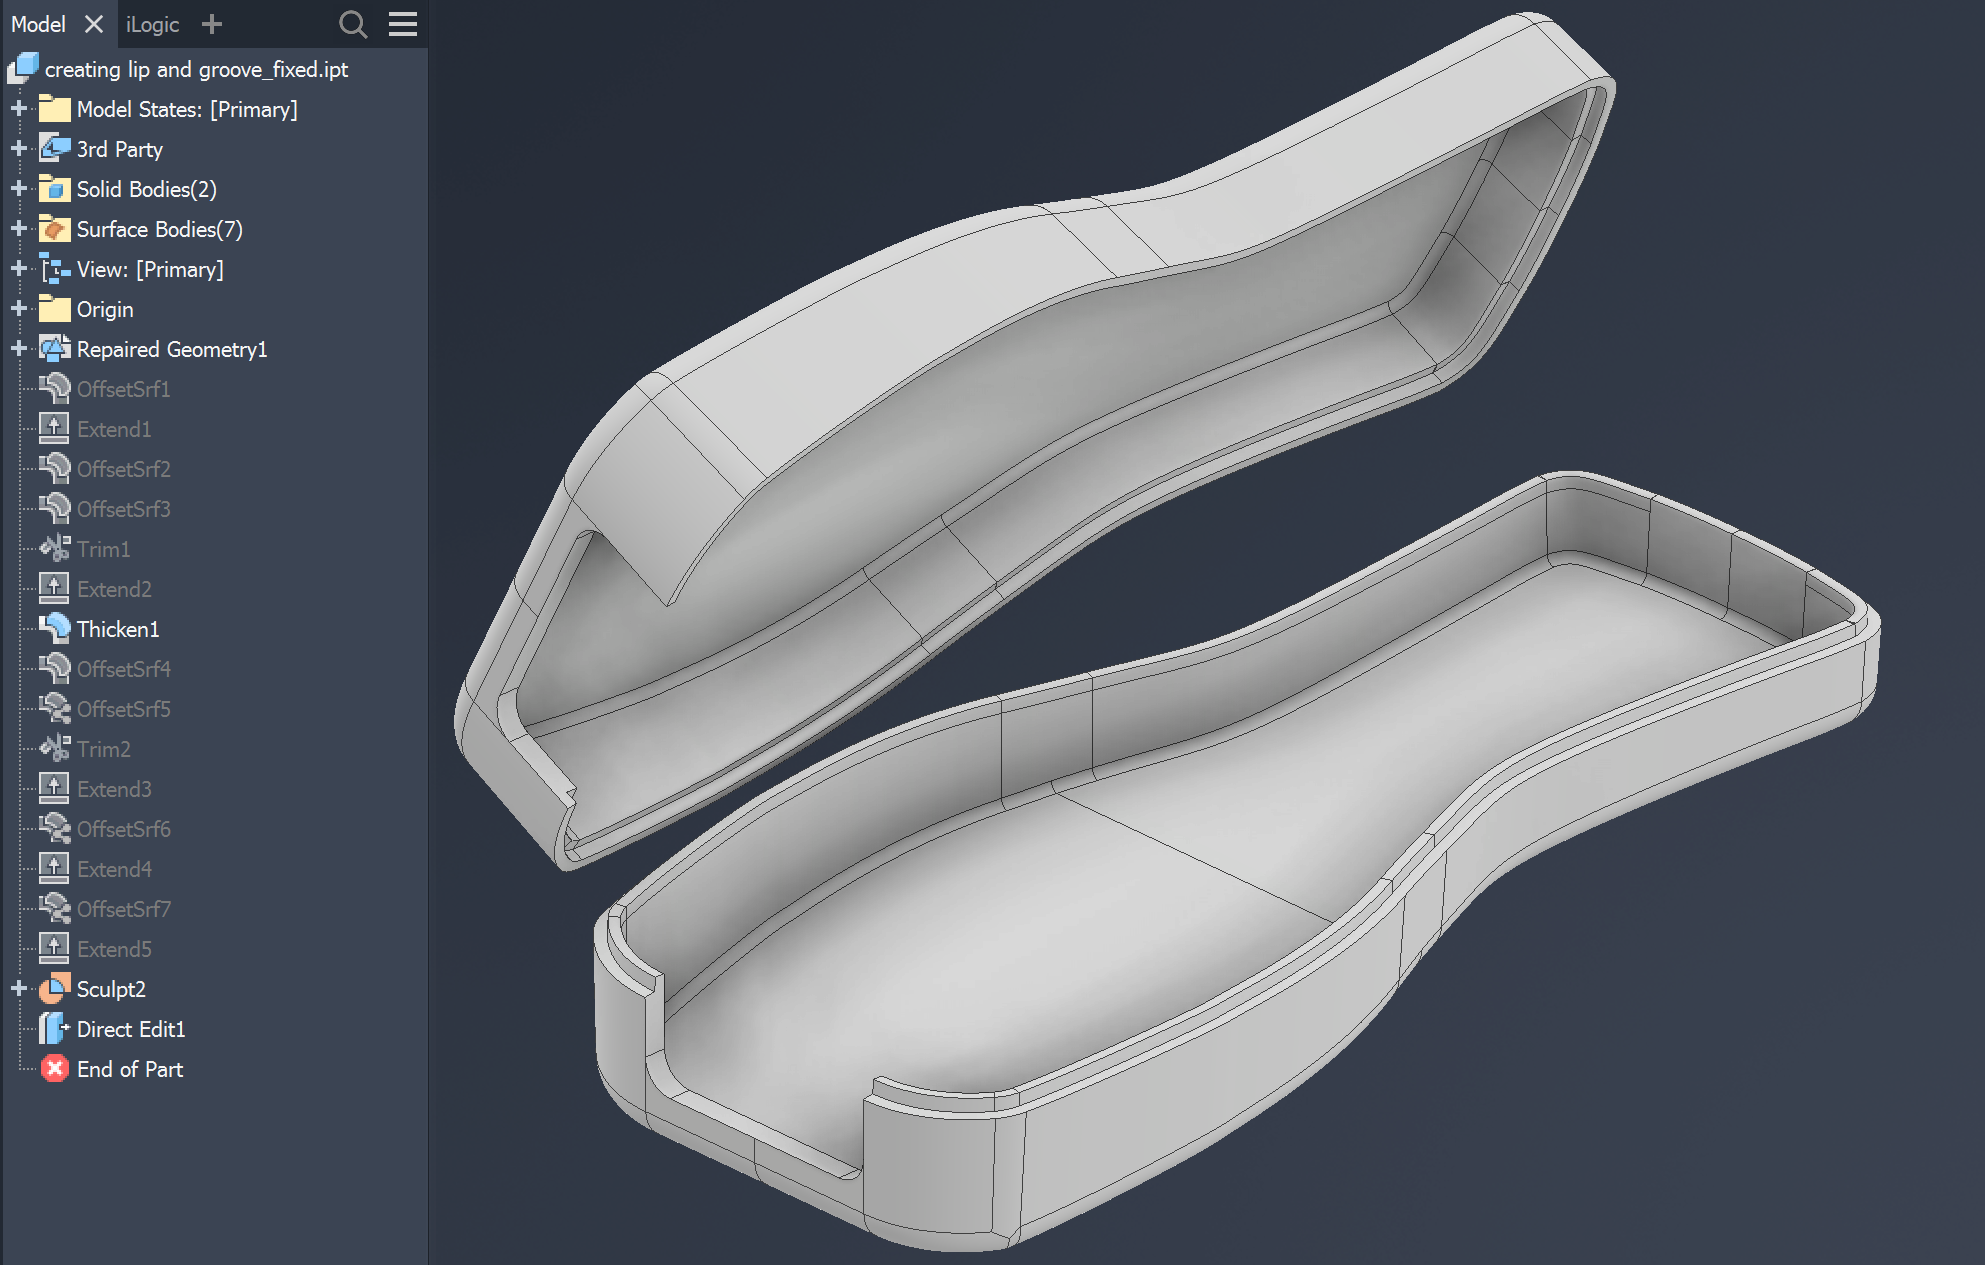
Task: Click the Sculpt2 feature icon
Action: [53, 989]
